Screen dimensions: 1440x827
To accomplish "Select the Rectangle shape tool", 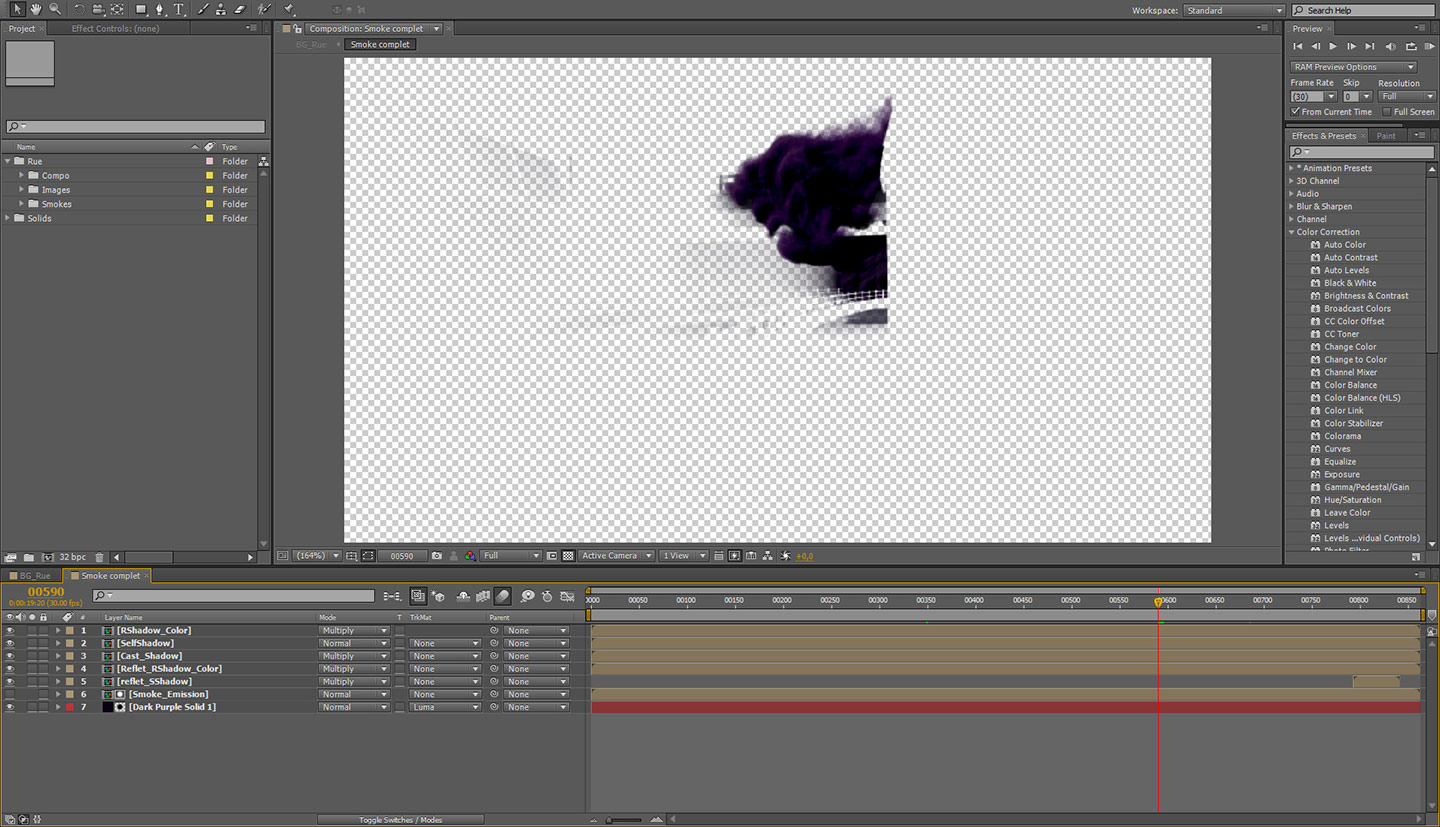I will click(141, 9).
